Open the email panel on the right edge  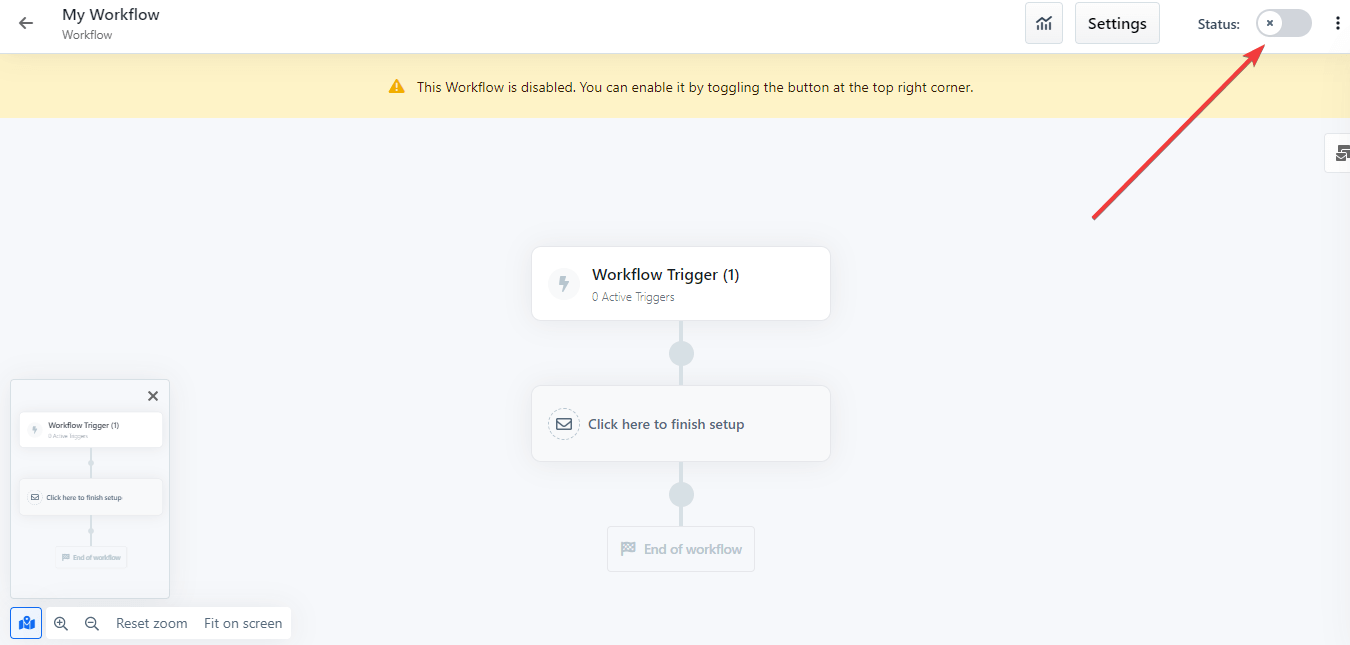pyautogui.click(x=1341, y=152)
